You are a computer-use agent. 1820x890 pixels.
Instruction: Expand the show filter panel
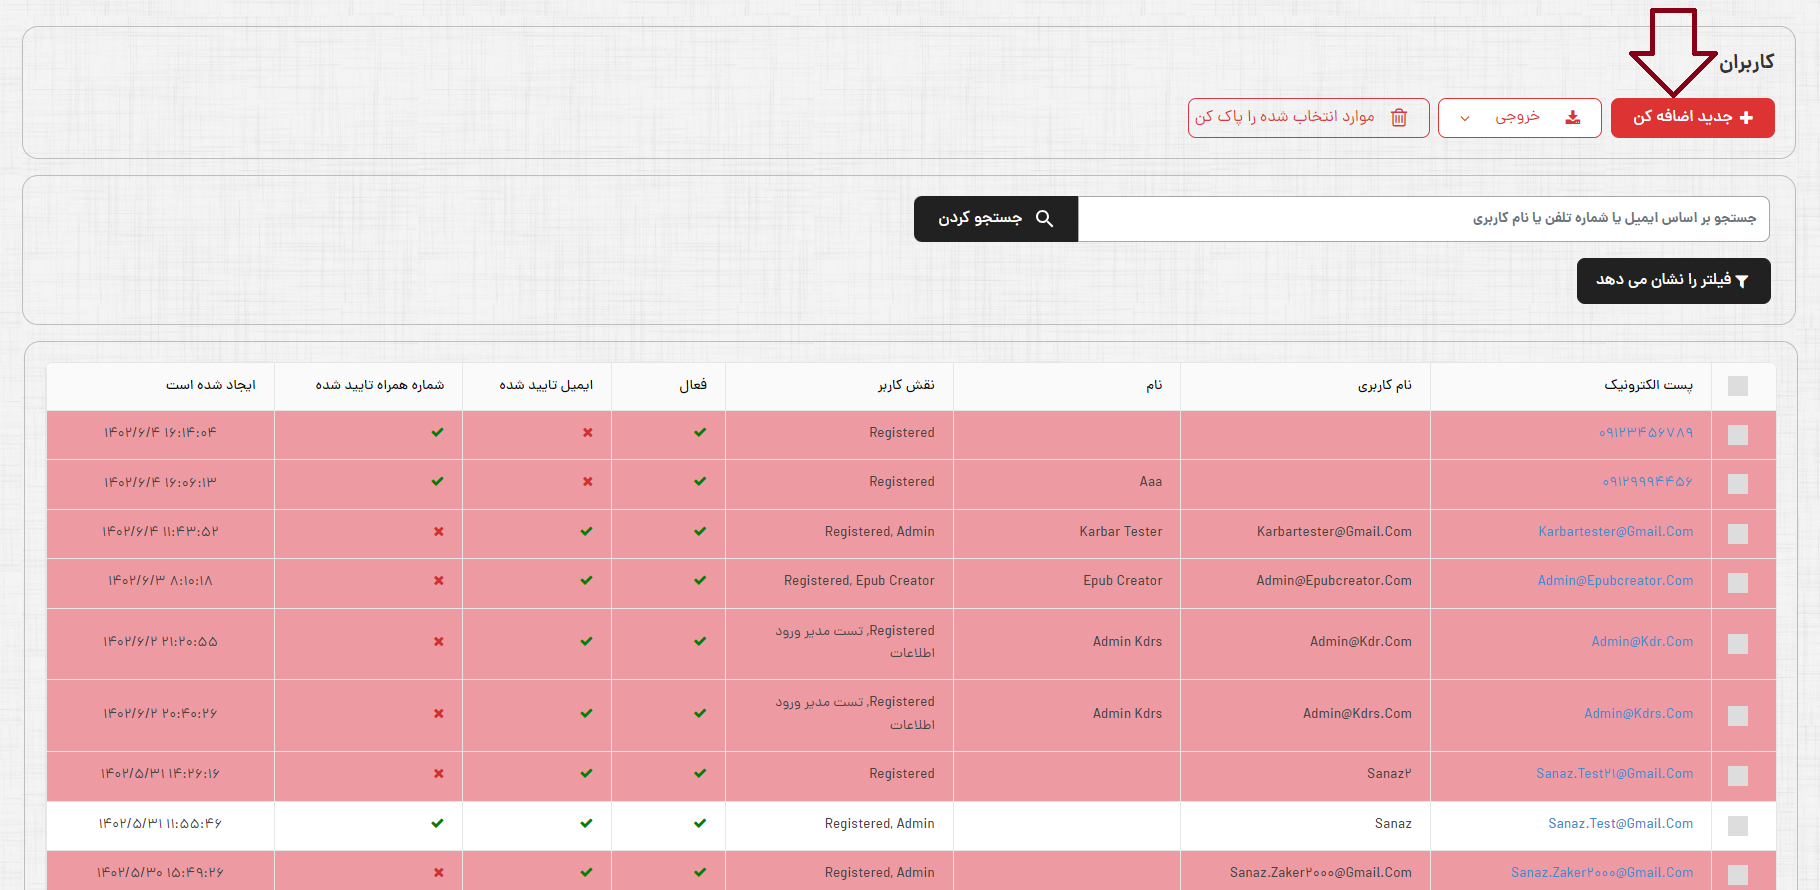point(1673,281)
